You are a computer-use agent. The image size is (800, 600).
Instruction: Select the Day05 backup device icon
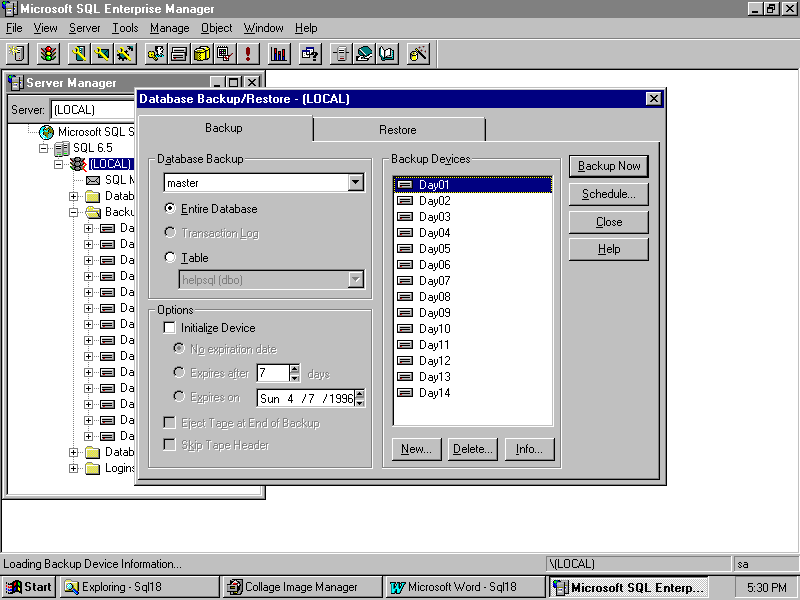405,249
